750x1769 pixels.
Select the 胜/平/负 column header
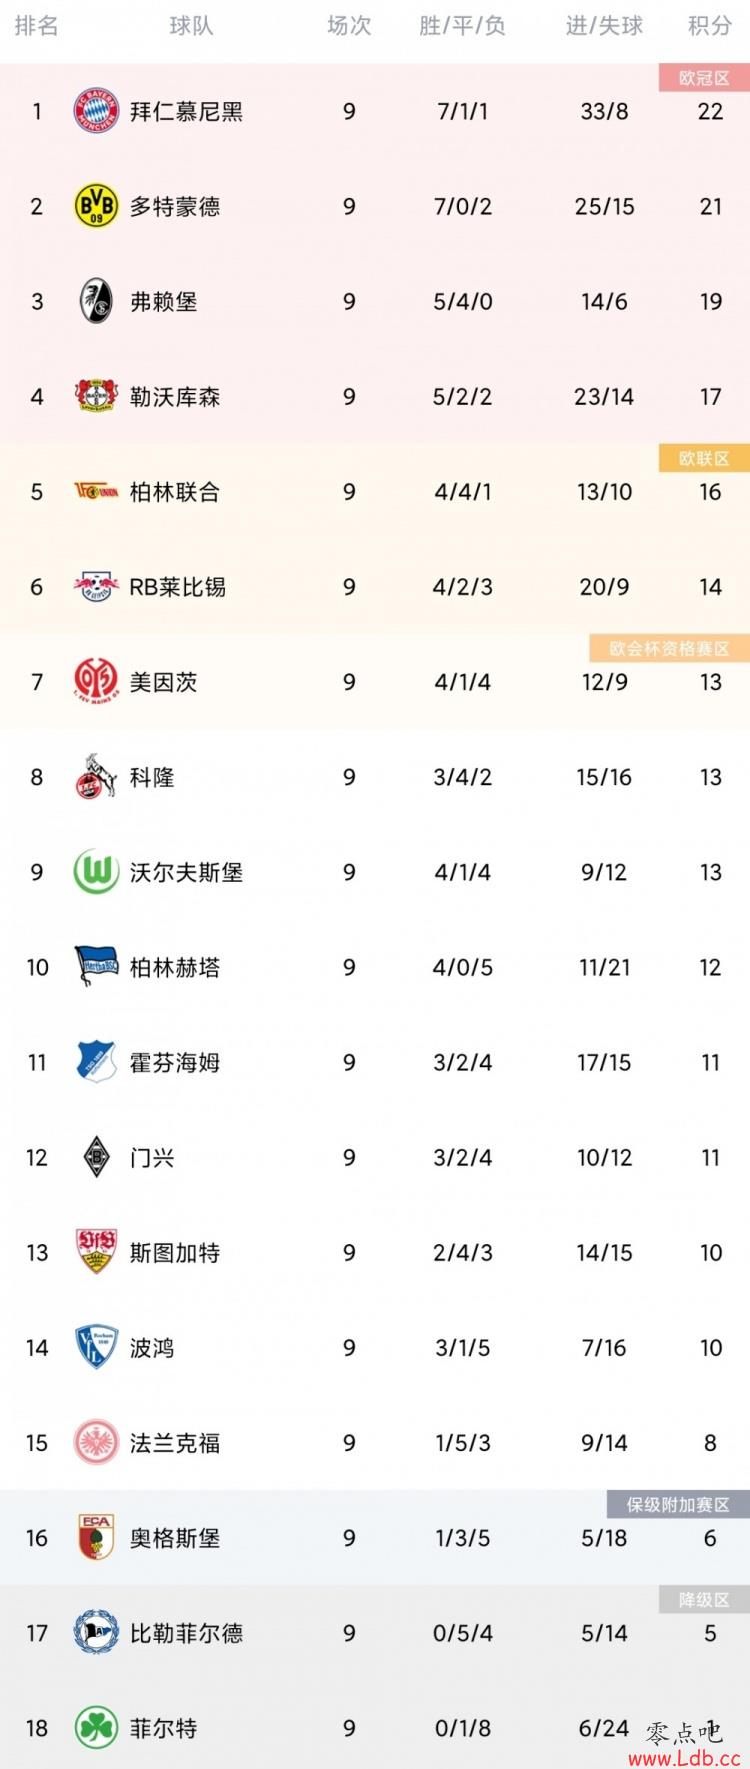pyautogui.click(x=462, y=26)
